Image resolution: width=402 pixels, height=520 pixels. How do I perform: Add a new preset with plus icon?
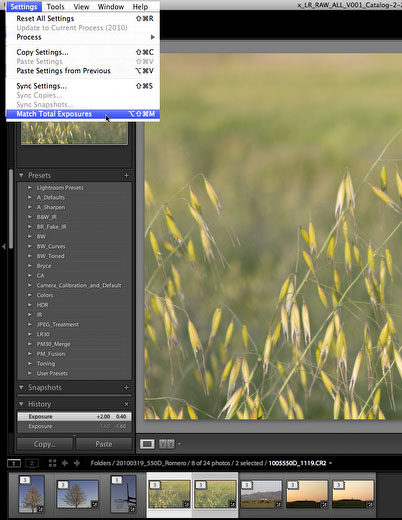(126, 175)
